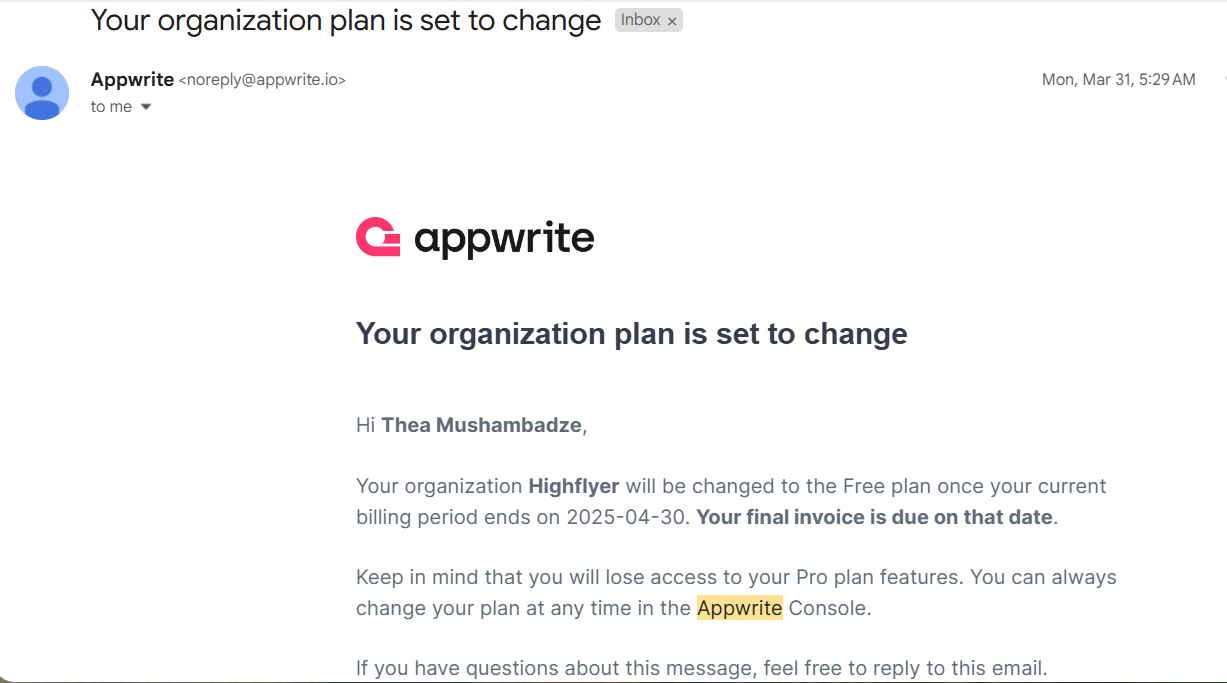This screenshot has width=1227, height=683.
Task: Click the email subject line at top
Action: pos(346,20)
